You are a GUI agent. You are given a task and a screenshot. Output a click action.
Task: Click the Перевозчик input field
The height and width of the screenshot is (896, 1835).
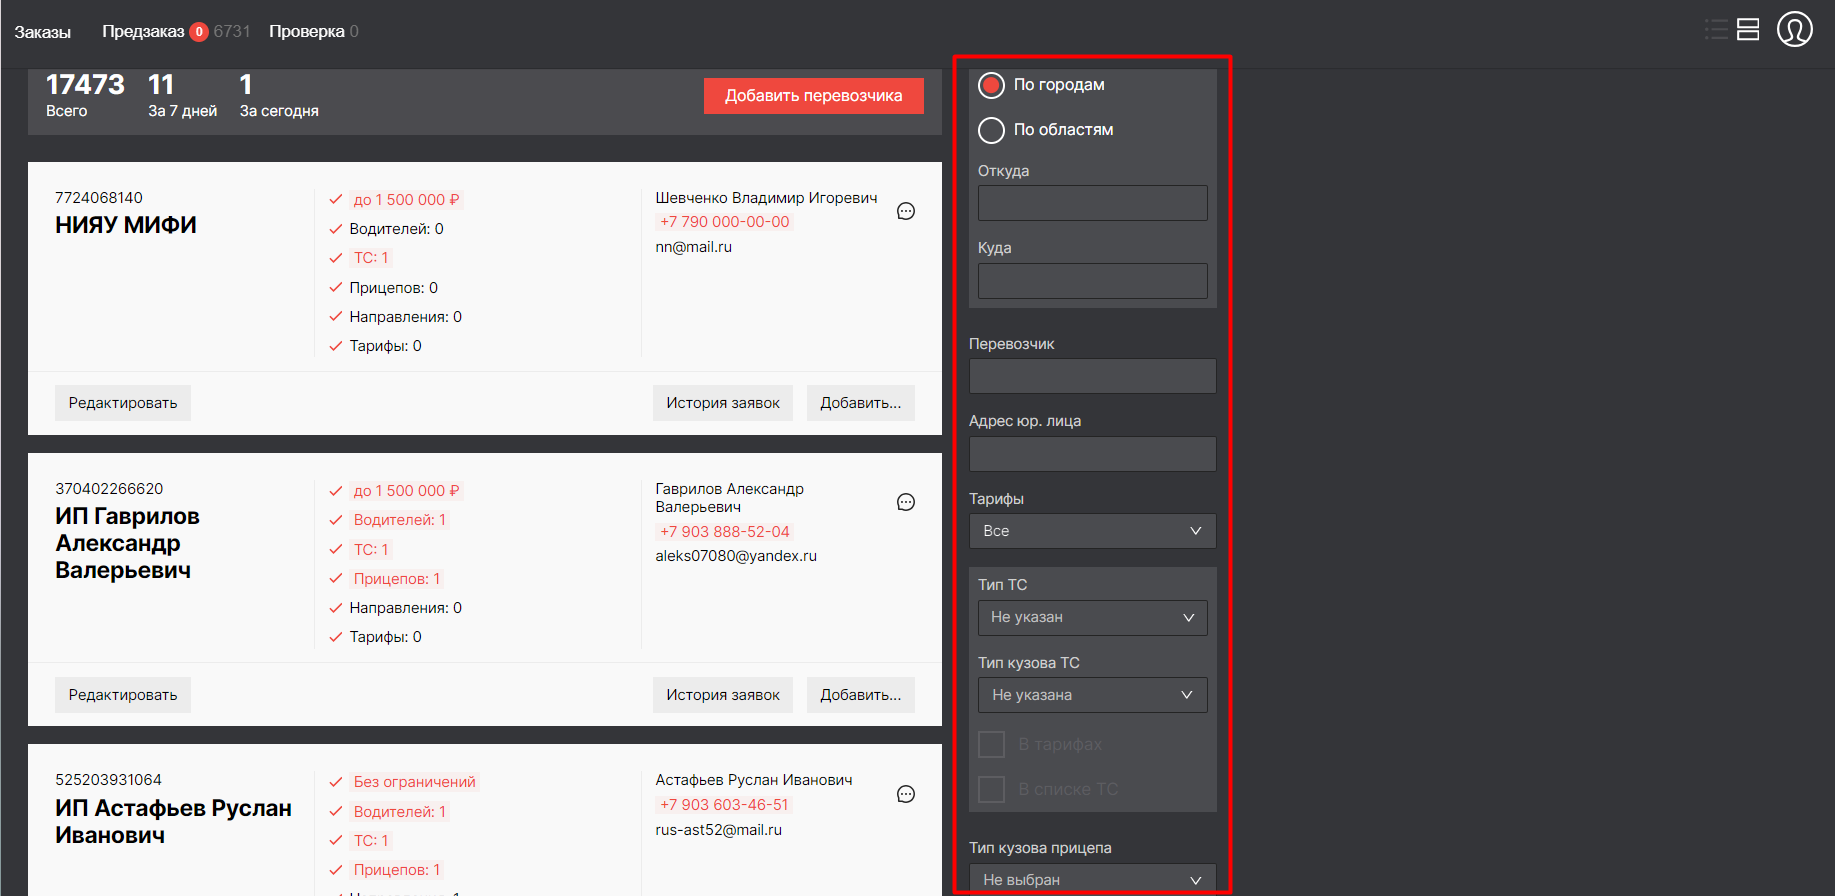click(1092, 376)
